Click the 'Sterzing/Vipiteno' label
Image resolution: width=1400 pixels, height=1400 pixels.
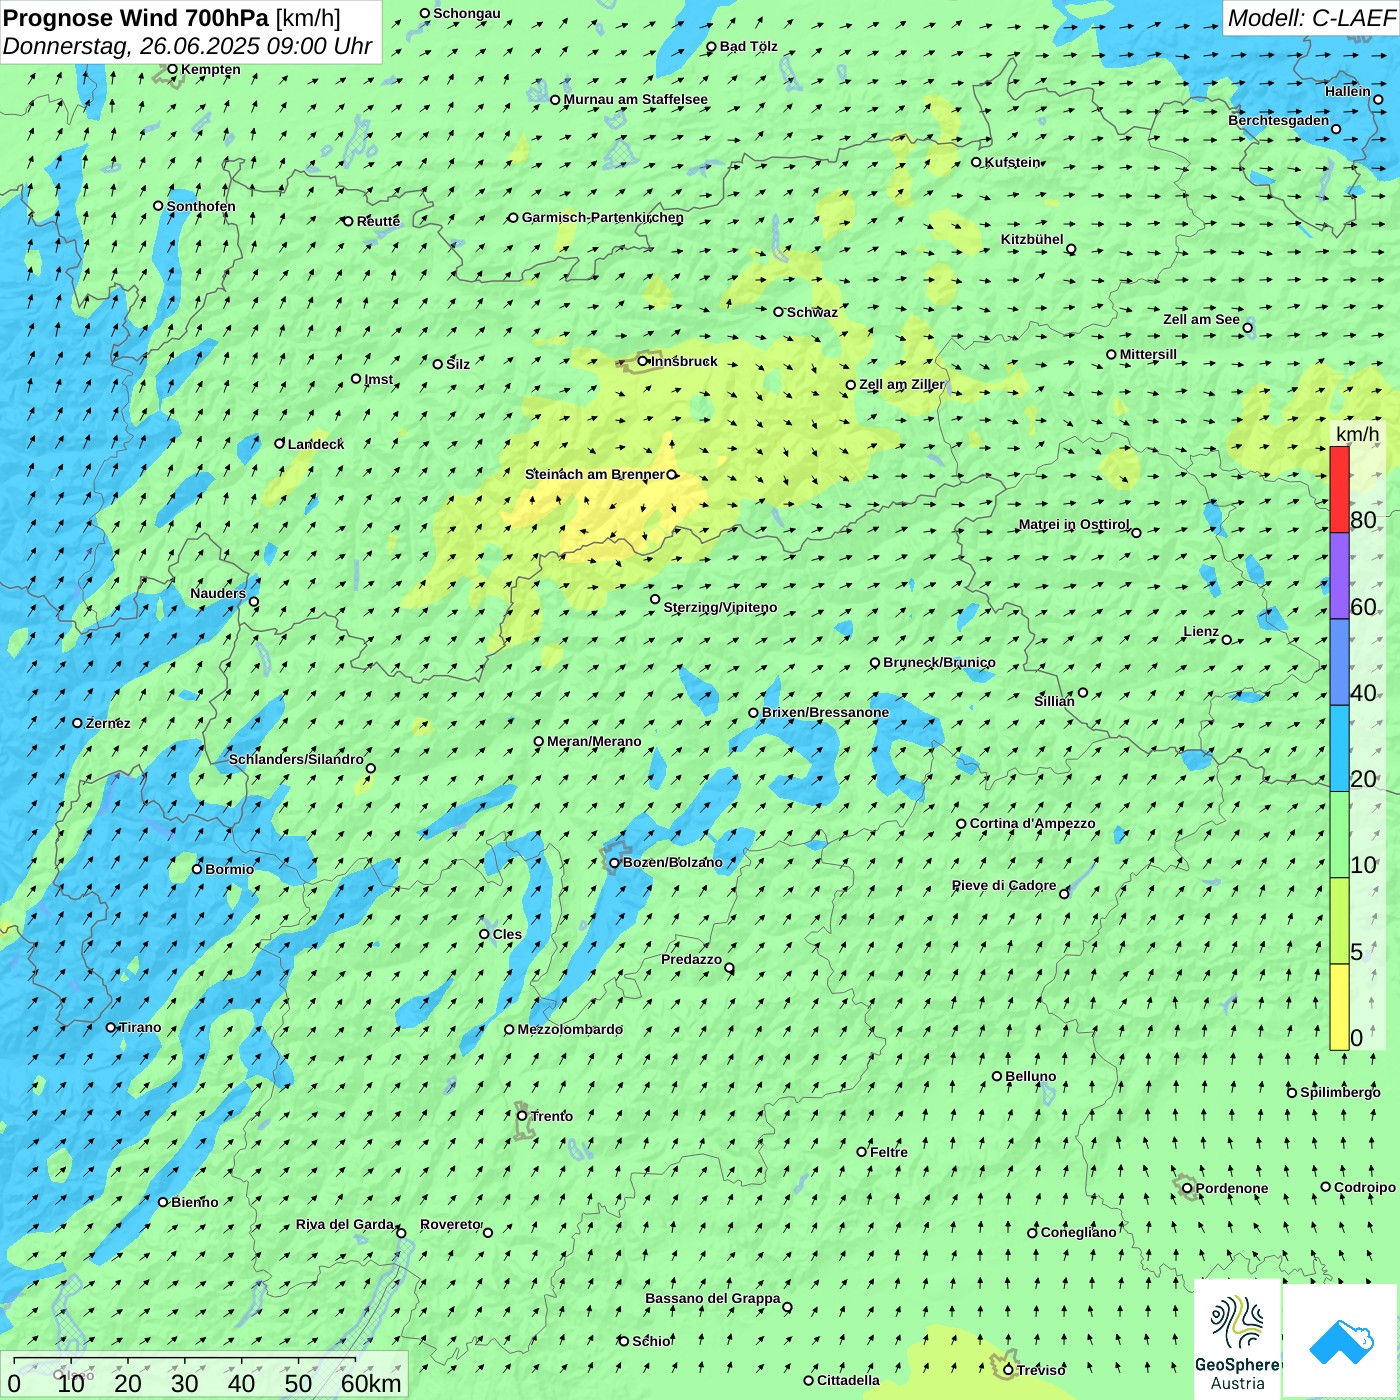pyautogui.click(x=720, y=607)
